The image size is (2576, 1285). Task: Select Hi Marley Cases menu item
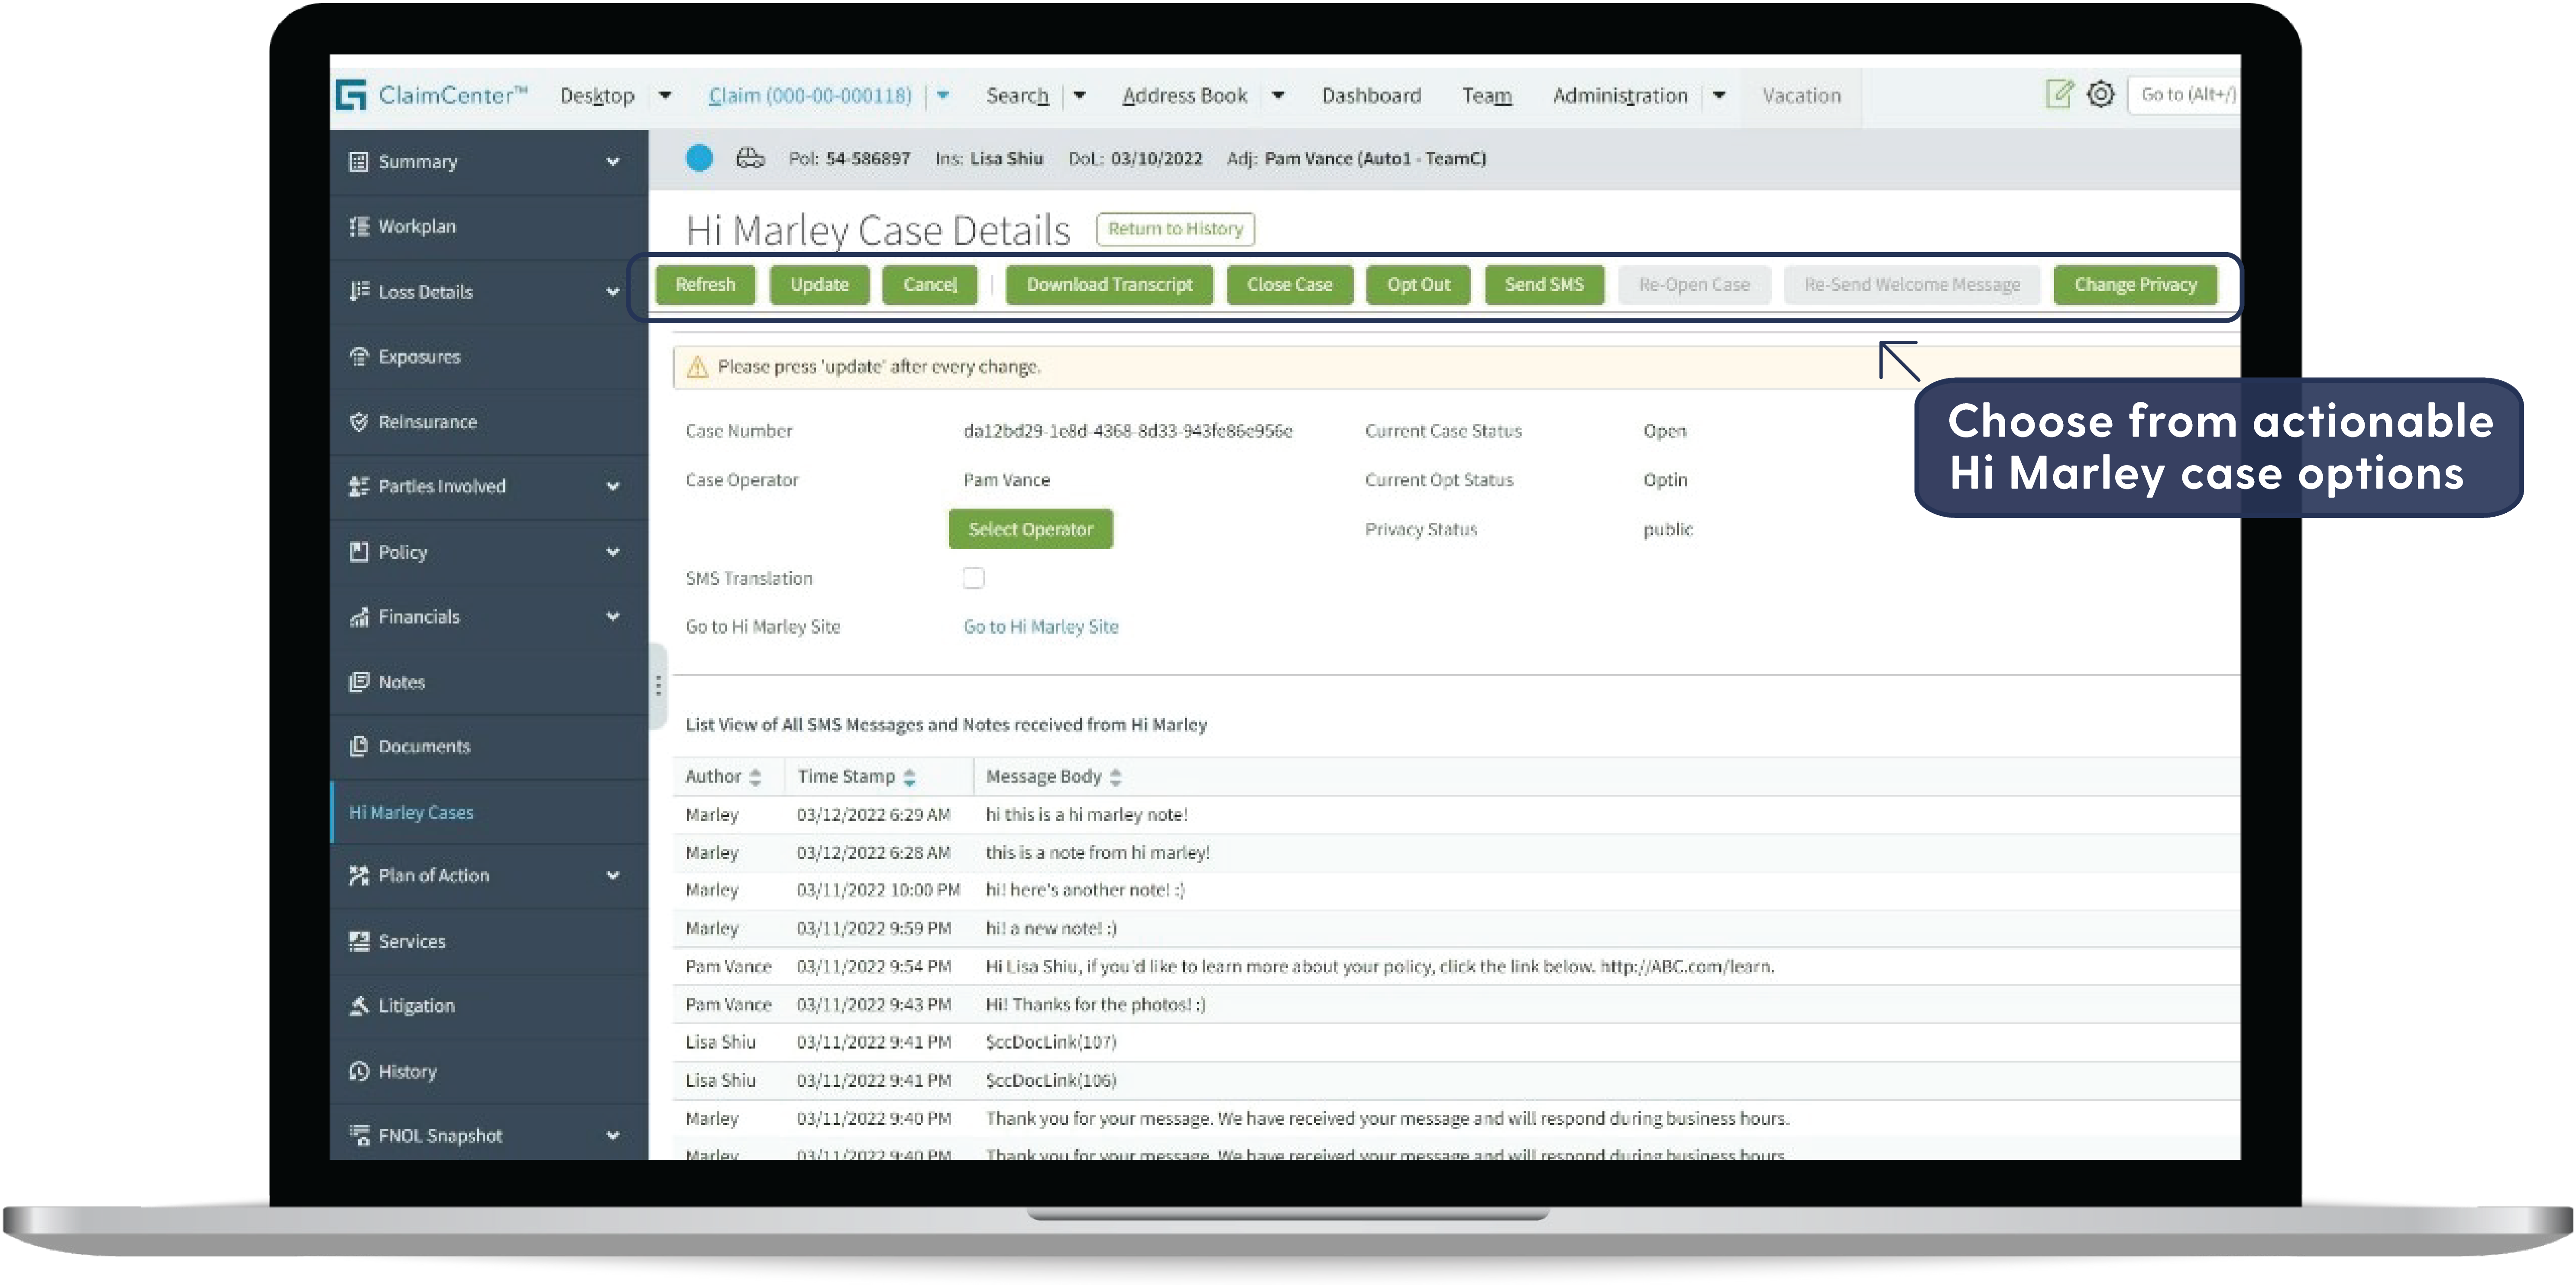(411, 812)
